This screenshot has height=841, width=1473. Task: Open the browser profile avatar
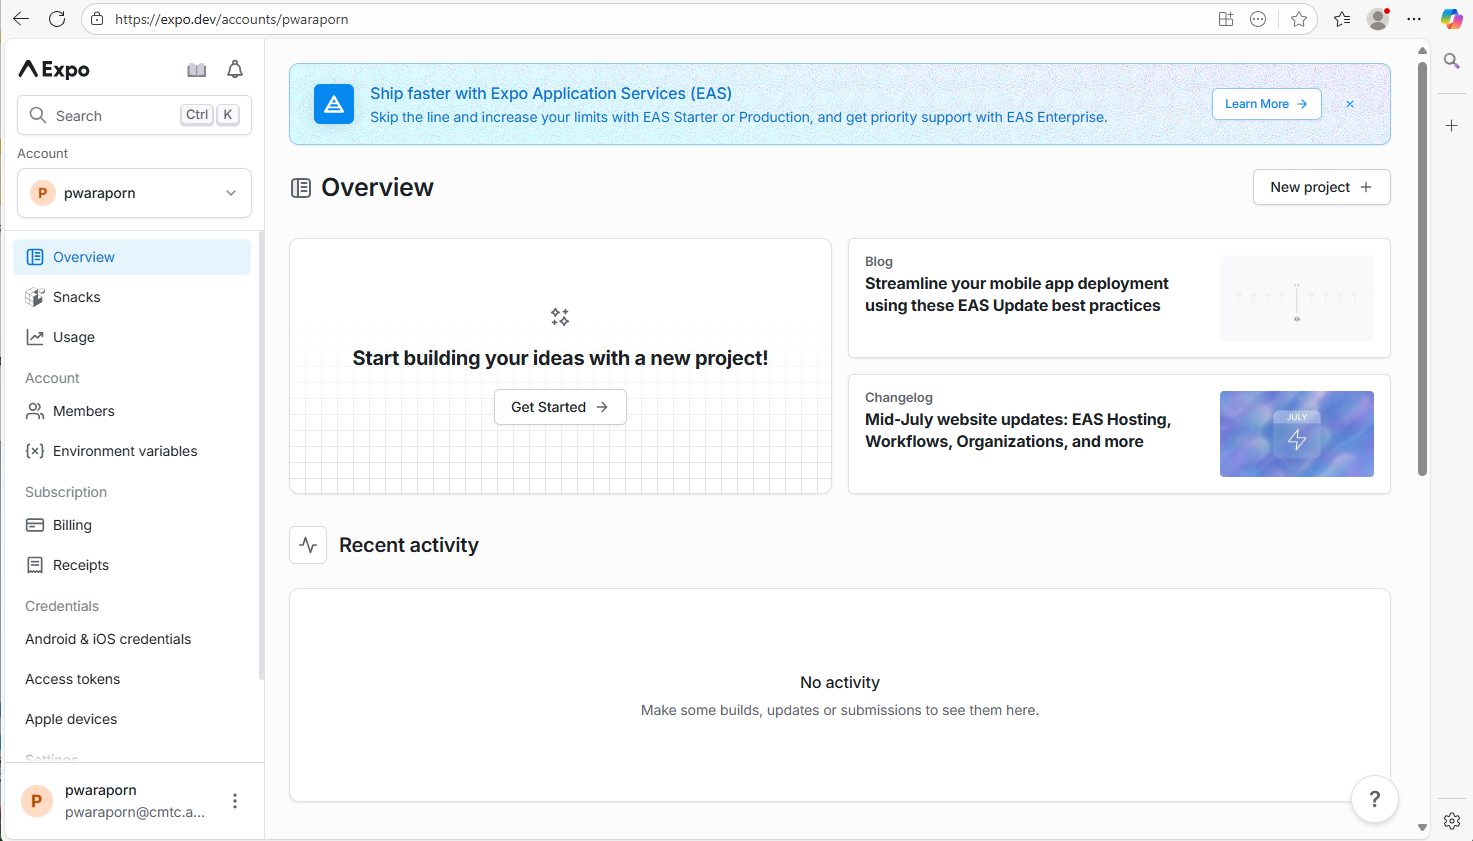click(1378, 19)
